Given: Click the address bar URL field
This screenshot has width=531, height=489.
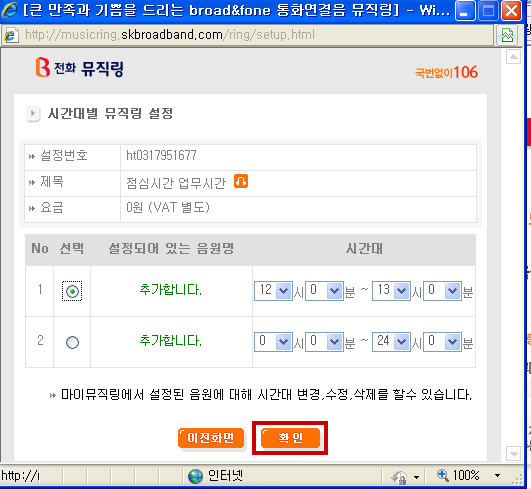Looking at the screenshot, I should (247, 35).
